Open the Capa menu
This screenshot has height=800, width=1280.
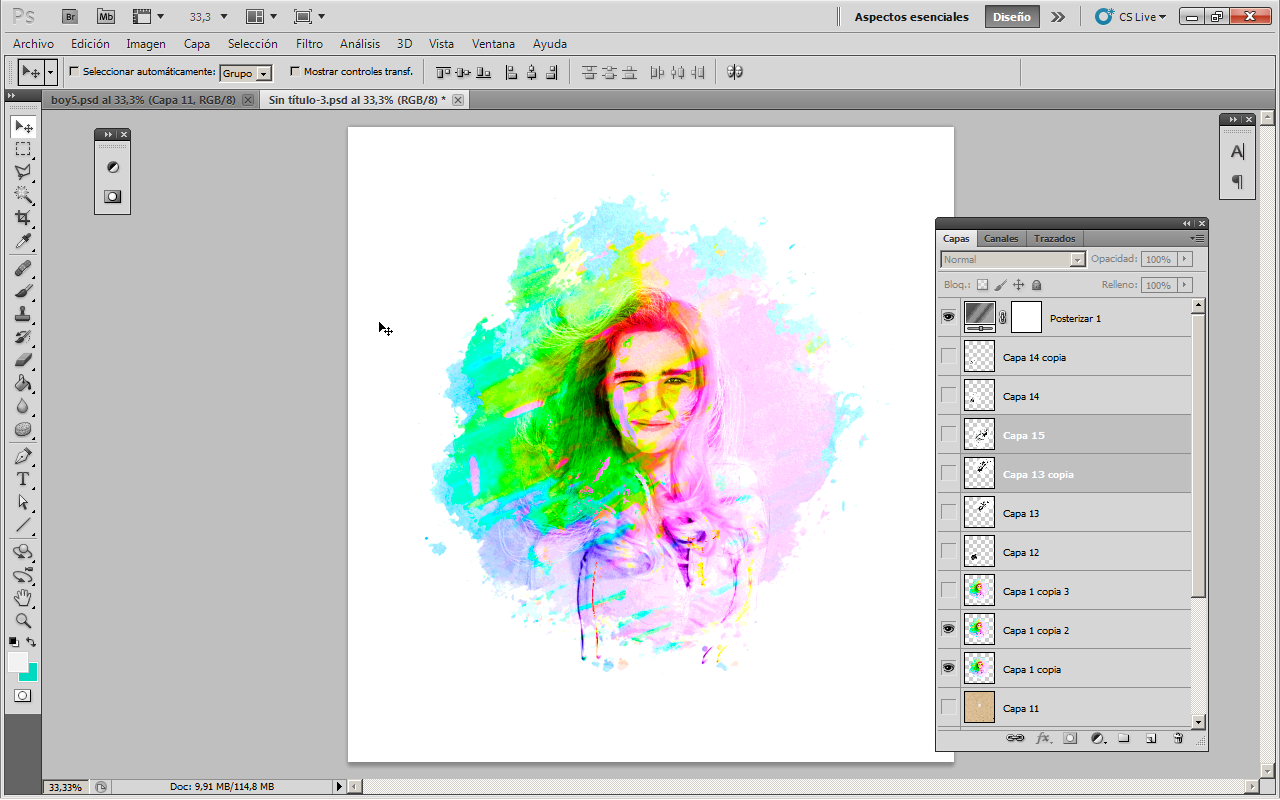(197, 44)
